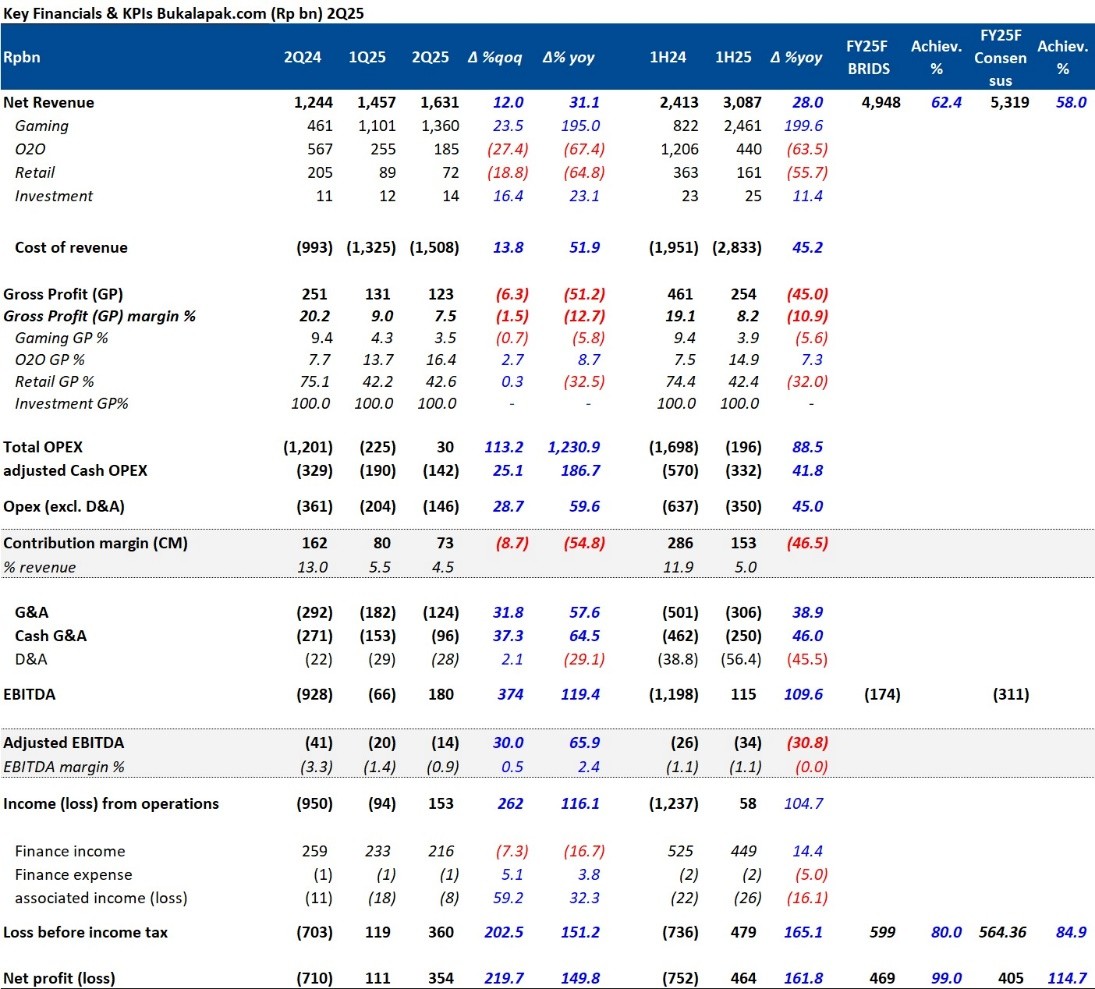Select the 2Q24 column header
1095x989 pixels.
(302, 57)
